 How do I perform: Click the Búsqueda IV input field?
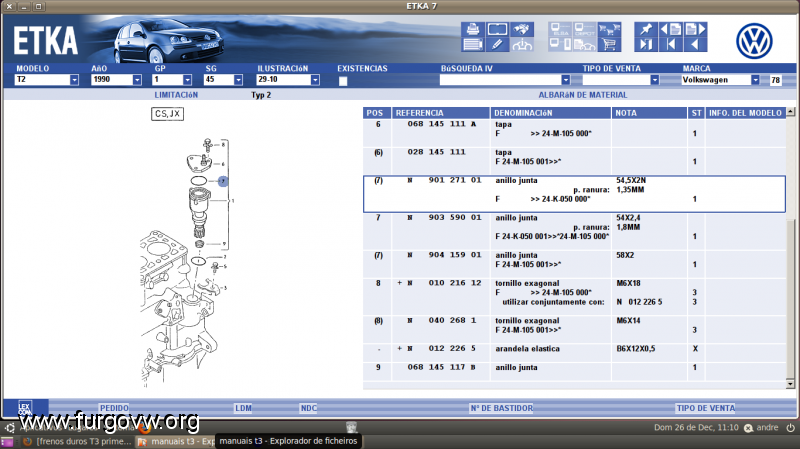(x=501, y=80)
